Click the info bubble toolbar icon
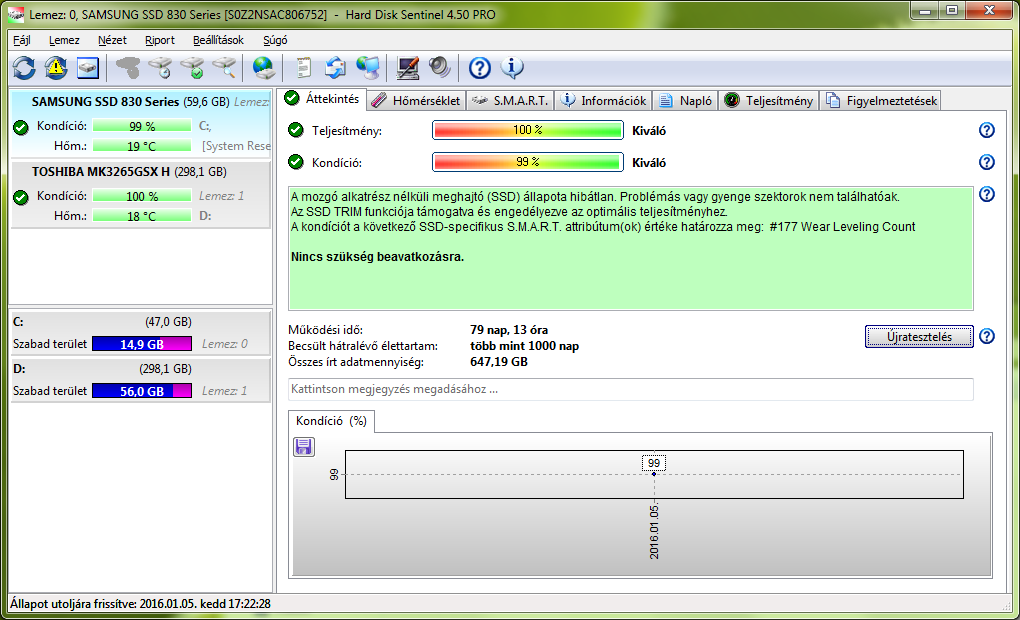The width and height of the screenshot is (1020, 620). tap(512, 68)
